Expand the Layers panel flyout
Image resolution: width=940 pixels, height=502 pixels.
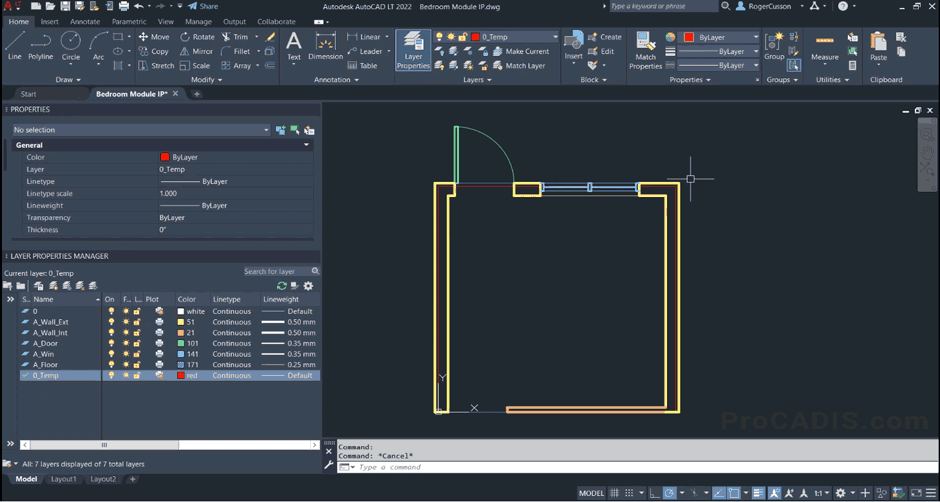coord(477,80)
